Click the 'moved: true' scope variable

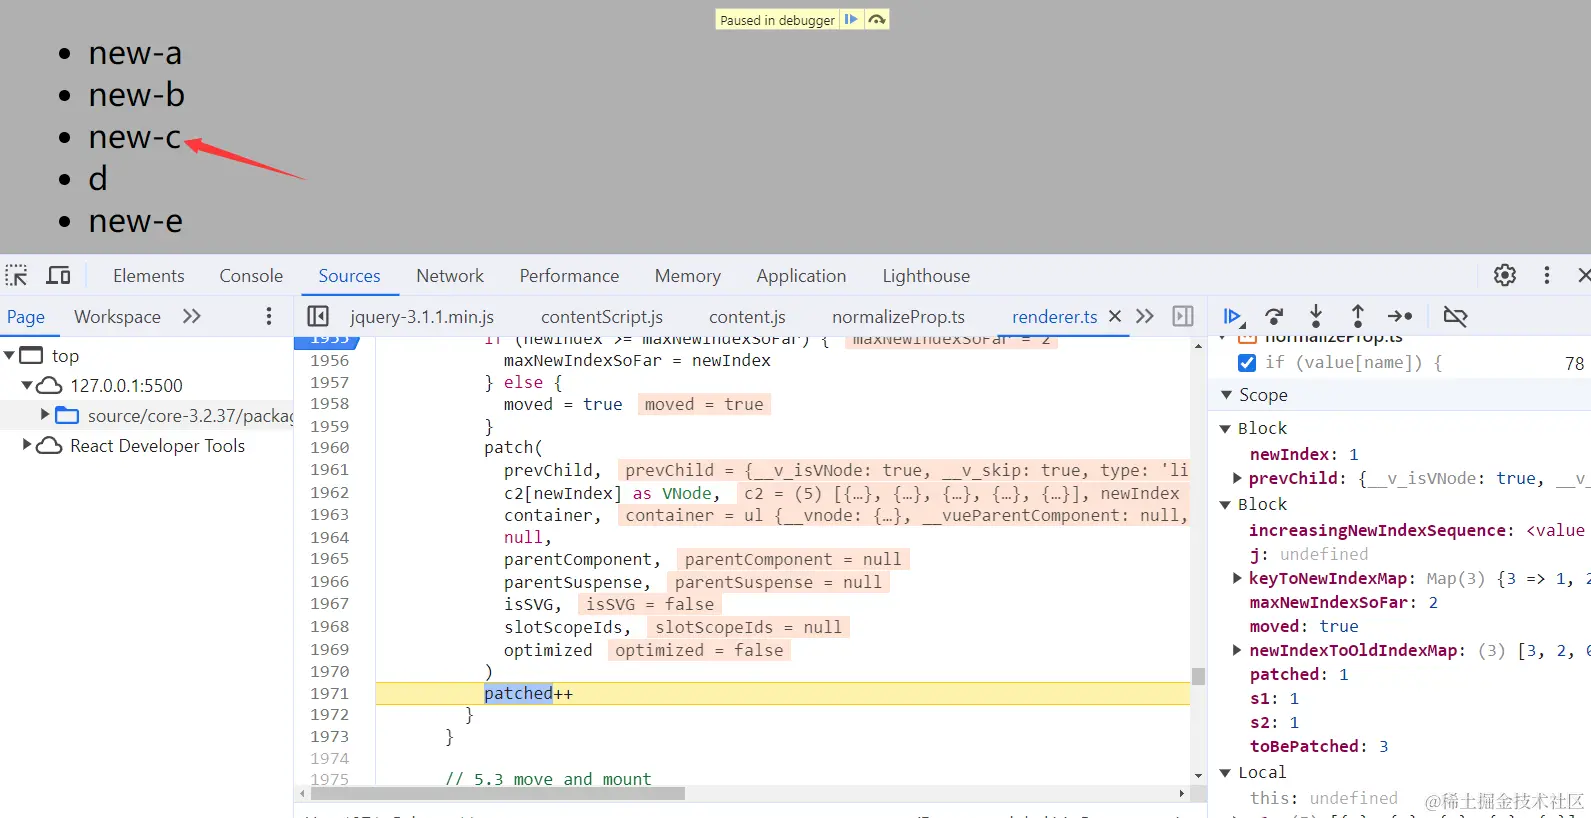[1304, 626]
